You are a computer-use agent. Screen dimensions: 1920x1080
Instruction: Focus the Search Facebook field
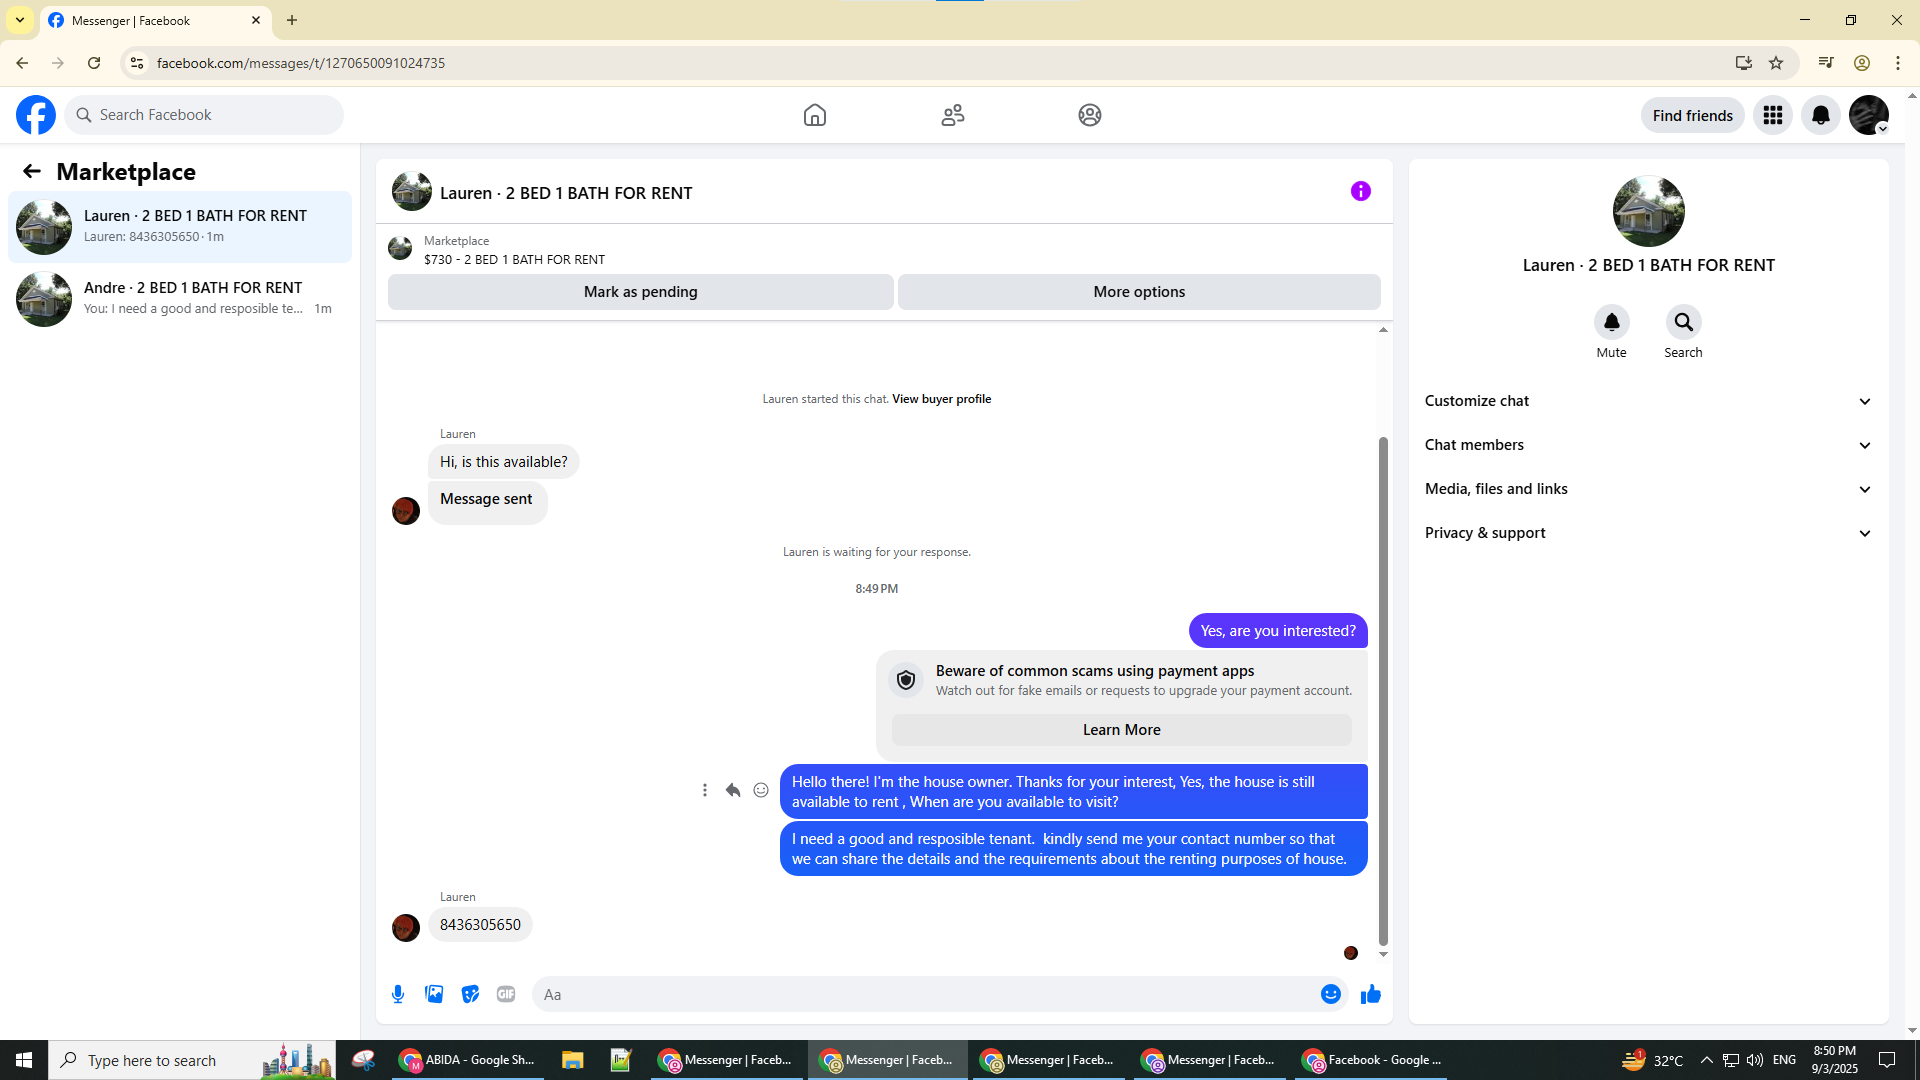(x=204, y=115)
